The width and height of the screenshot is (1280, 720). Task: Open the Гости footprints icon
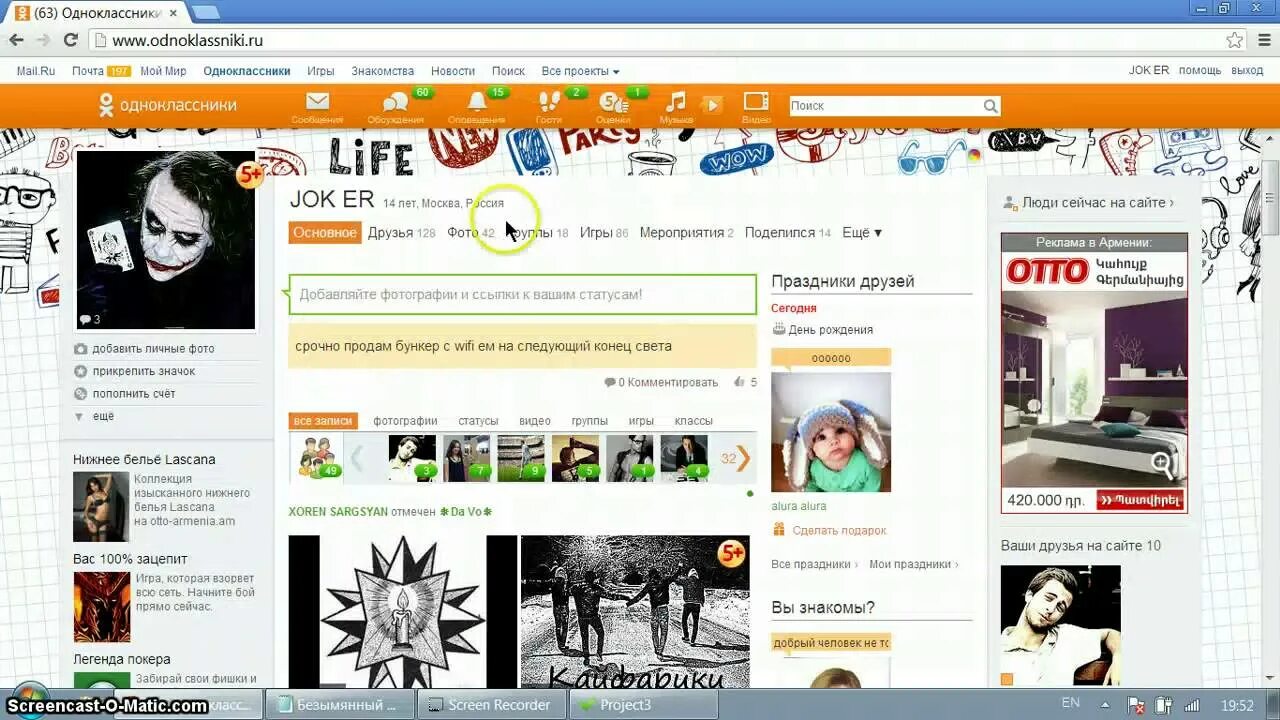tap(549, 102)
